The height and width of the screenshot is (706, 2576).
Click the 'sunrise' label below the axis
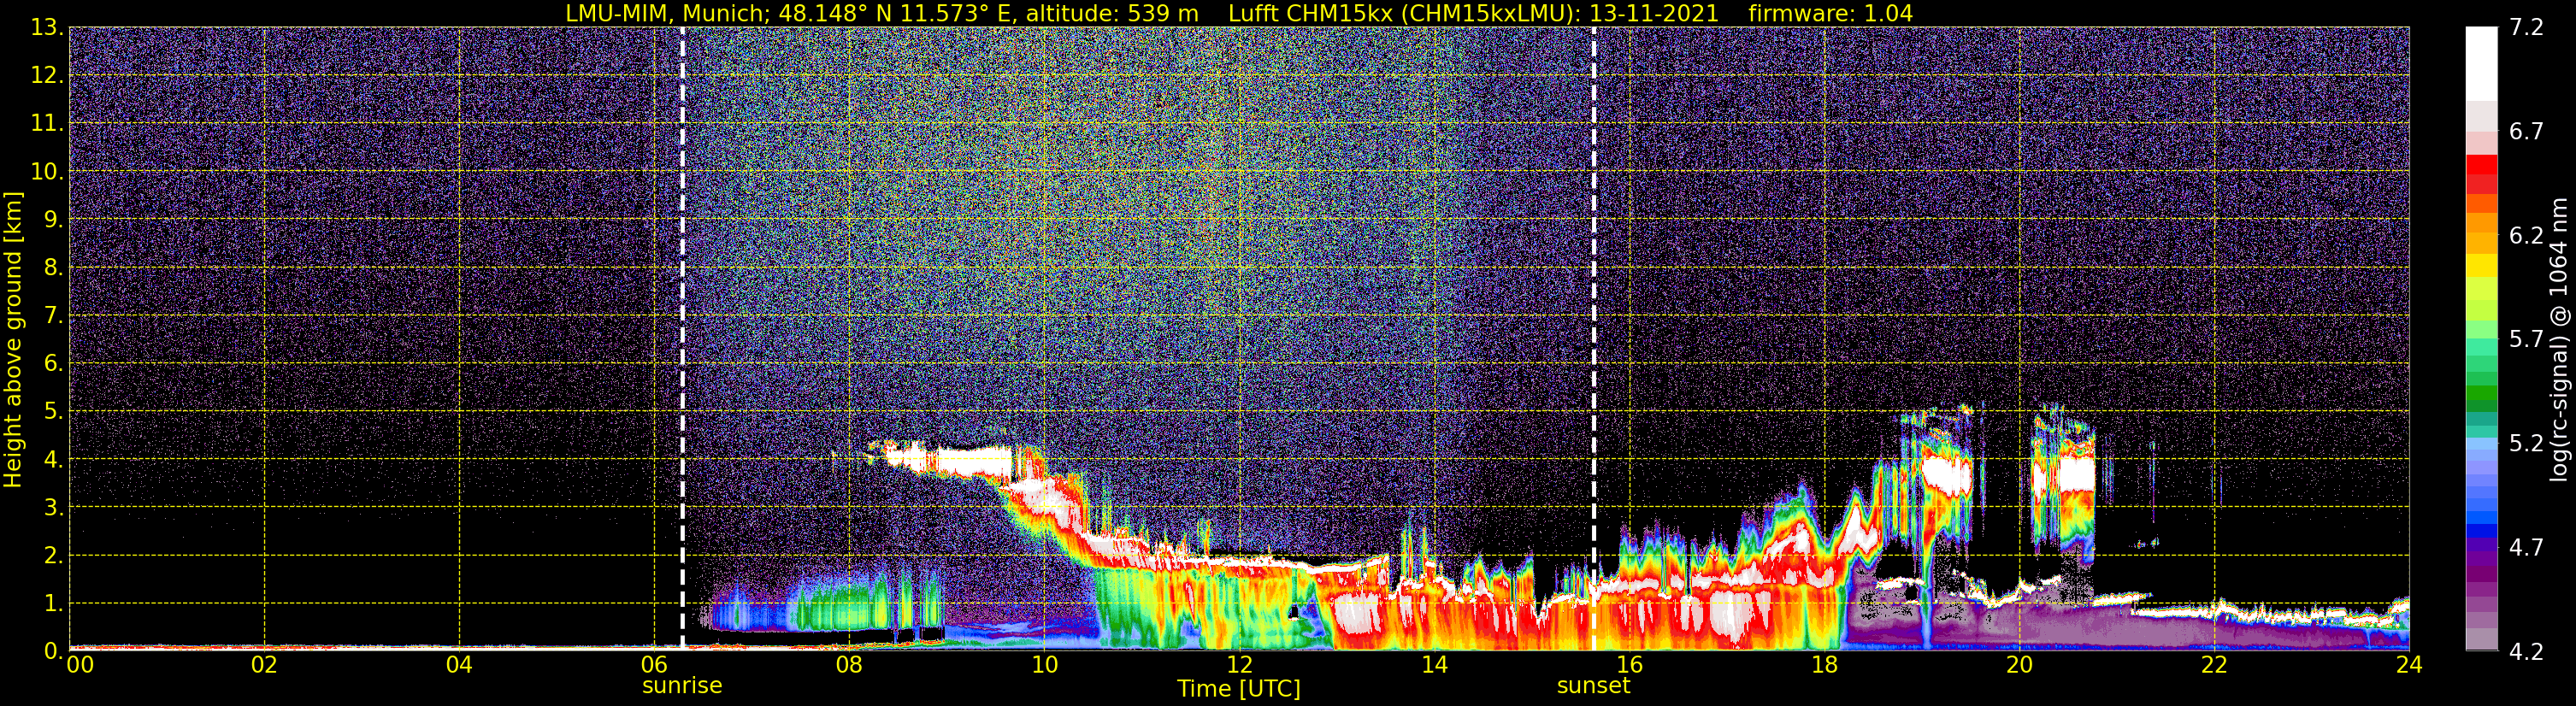[682, 686]
